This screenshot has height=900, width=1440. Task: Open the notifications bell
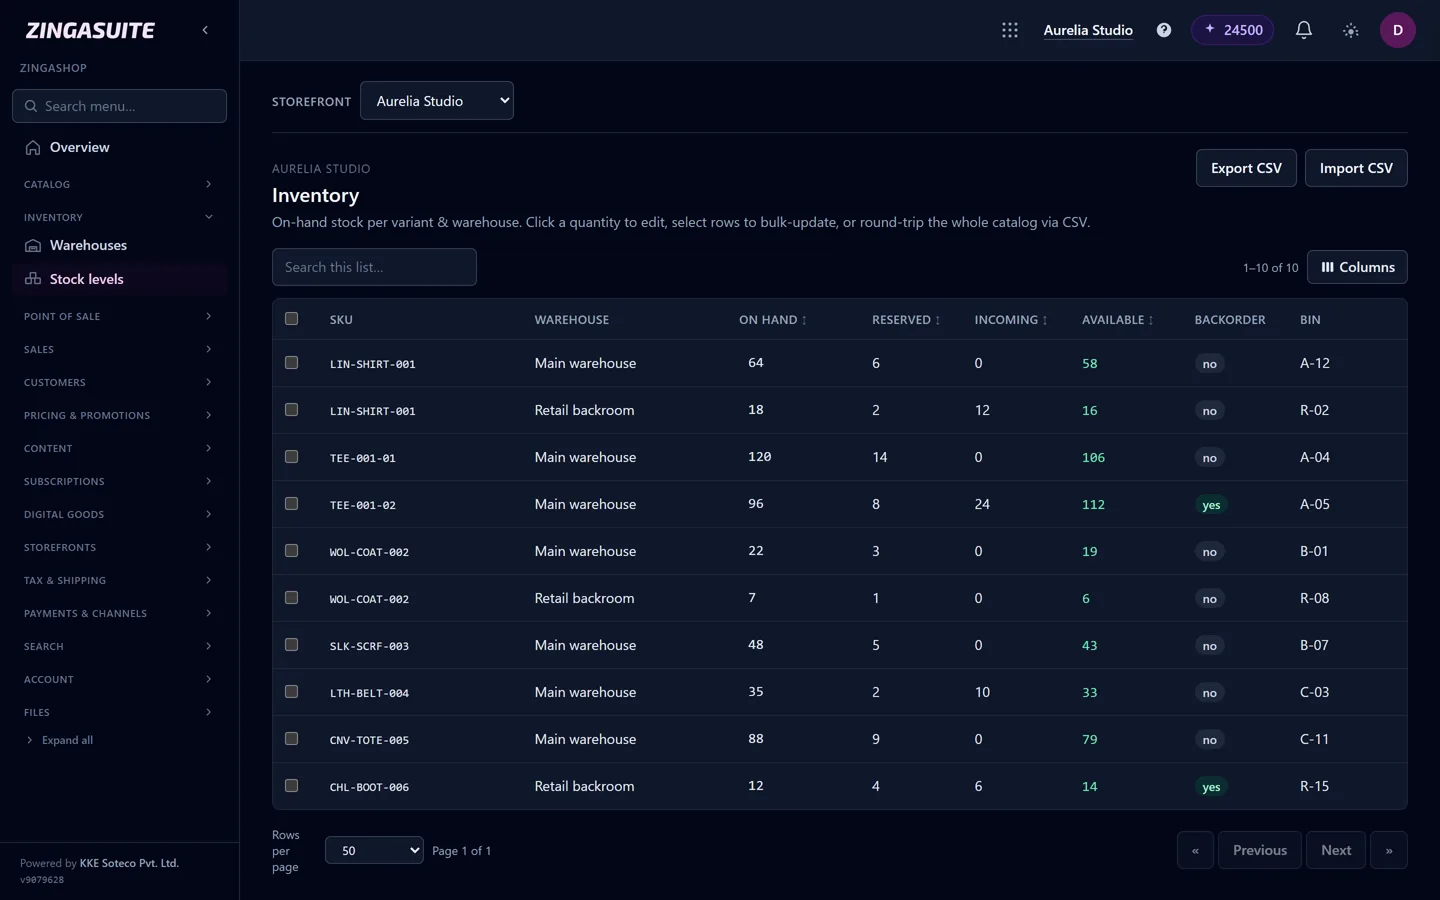click(1304, 30)
